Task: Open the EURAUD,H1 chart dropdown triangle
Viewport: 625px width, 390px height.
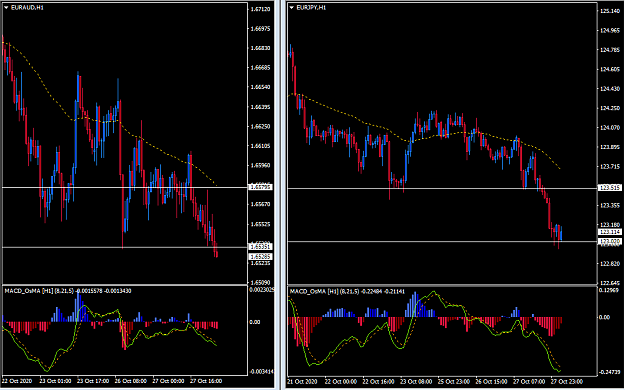Action: 6,8
